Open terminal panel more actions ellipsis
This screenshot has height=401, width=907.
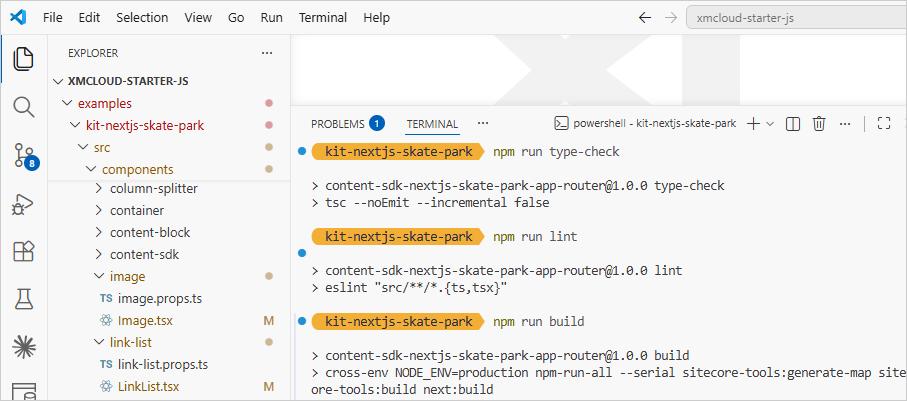[845, 123]
